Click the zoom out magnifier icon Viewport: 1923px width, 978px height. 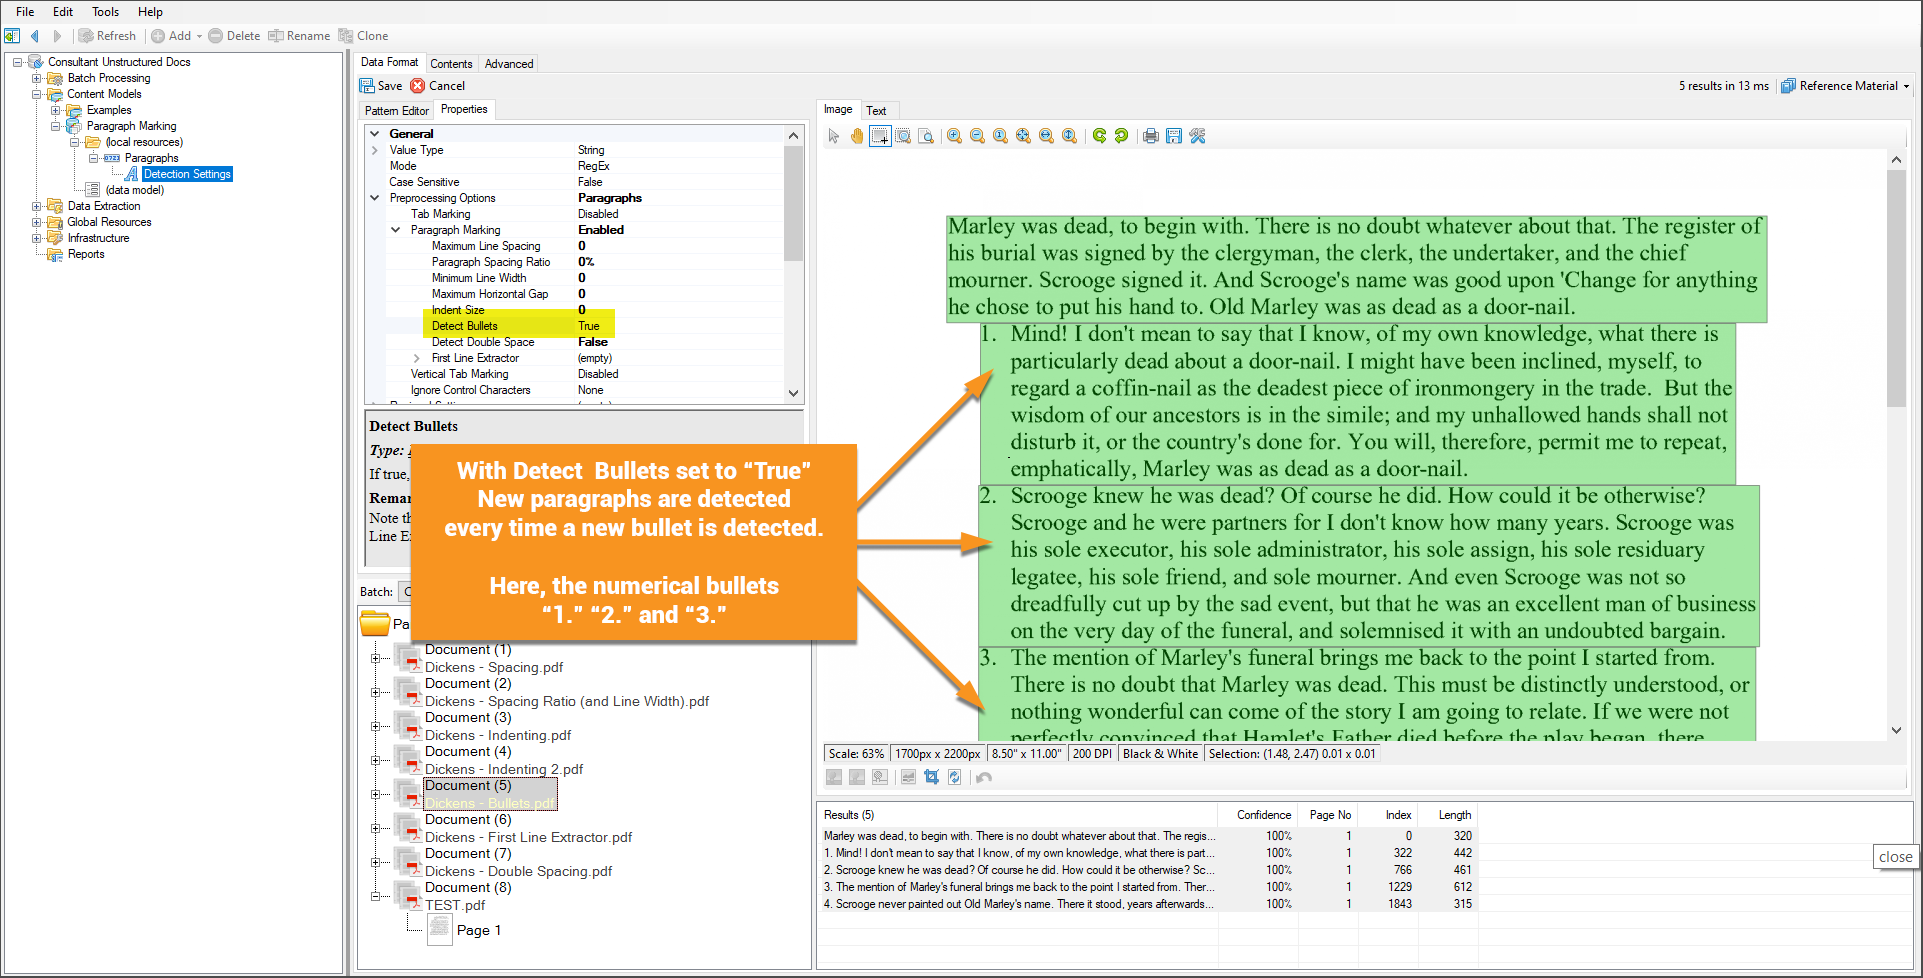(977, 136)
